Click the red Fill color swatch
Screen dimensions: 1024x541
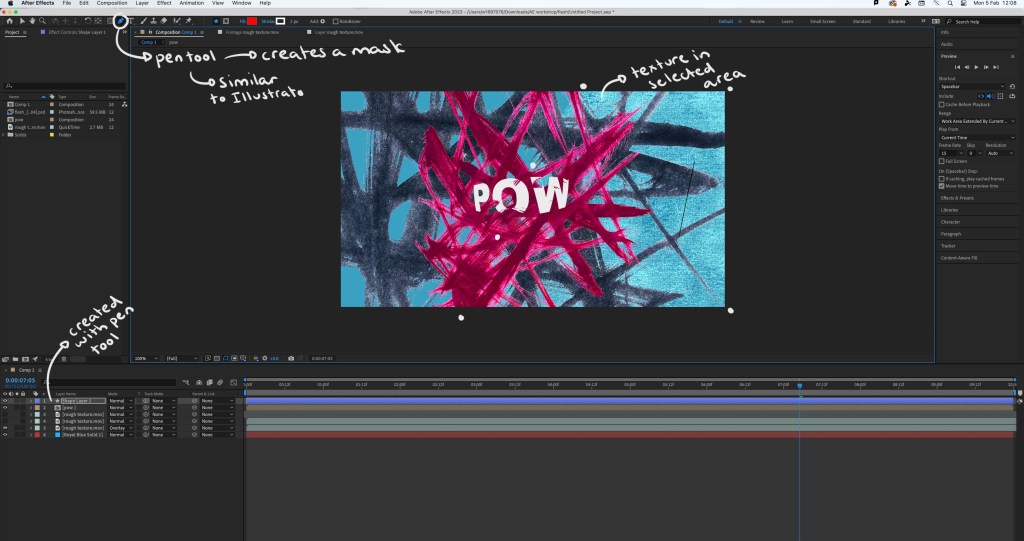[252, 20]
